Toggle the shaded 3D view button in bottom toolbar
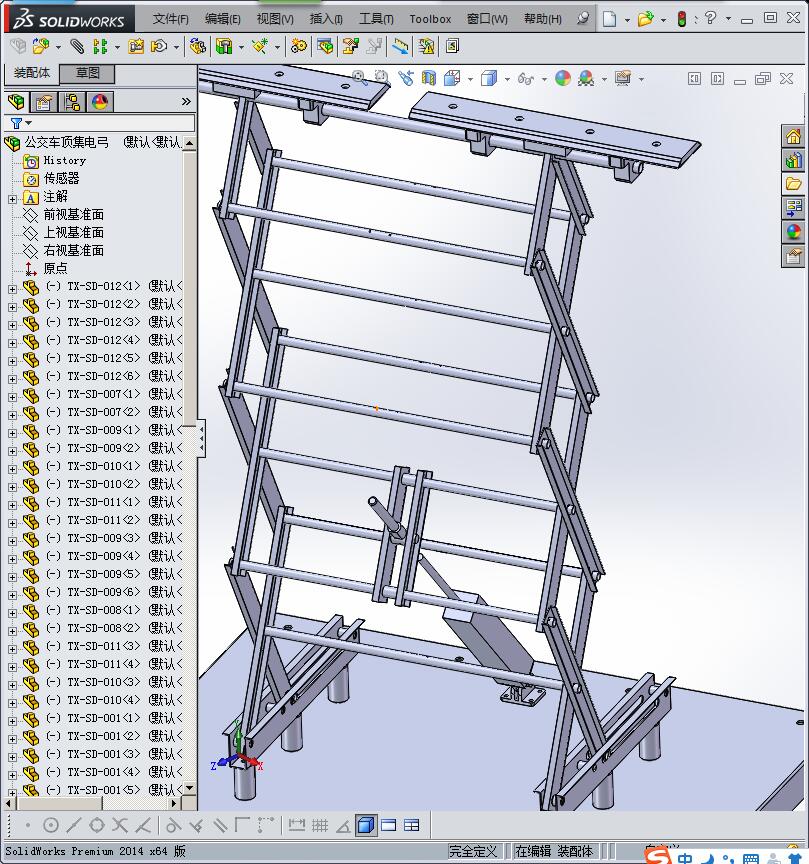The image size is (809, 864). tap(366, 825)
